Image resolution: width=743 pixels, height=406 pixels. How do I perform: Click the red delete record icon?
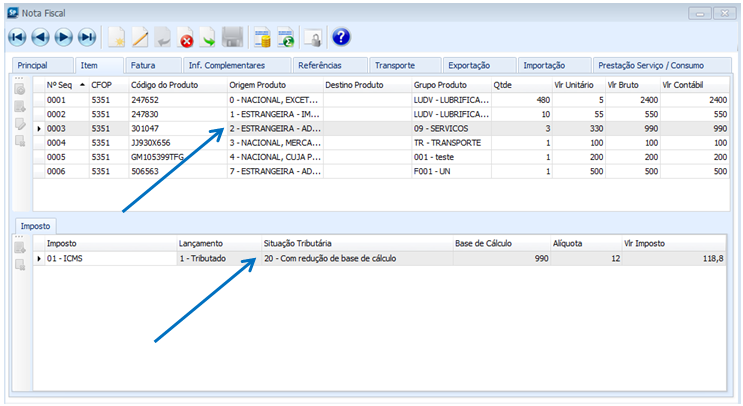[186, 38]
